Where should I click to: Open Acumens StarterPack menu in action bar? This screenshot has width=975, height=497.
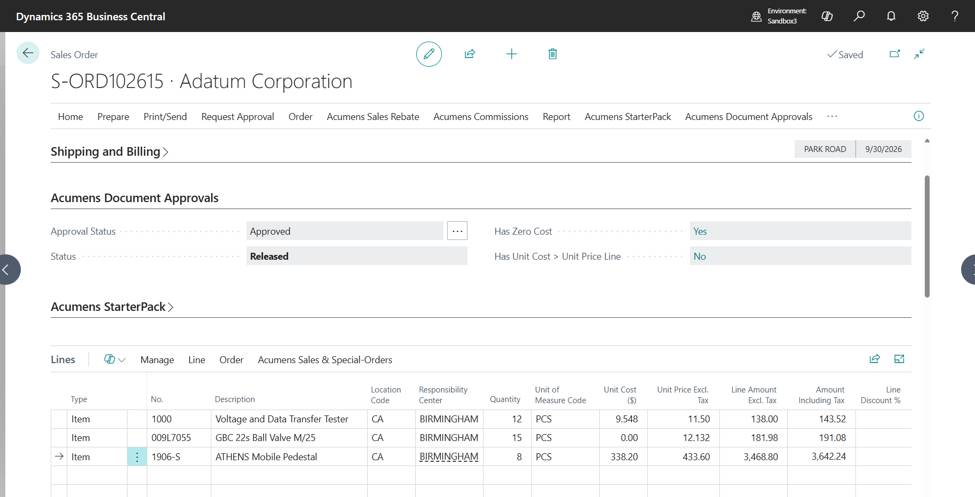click(627, 116)
